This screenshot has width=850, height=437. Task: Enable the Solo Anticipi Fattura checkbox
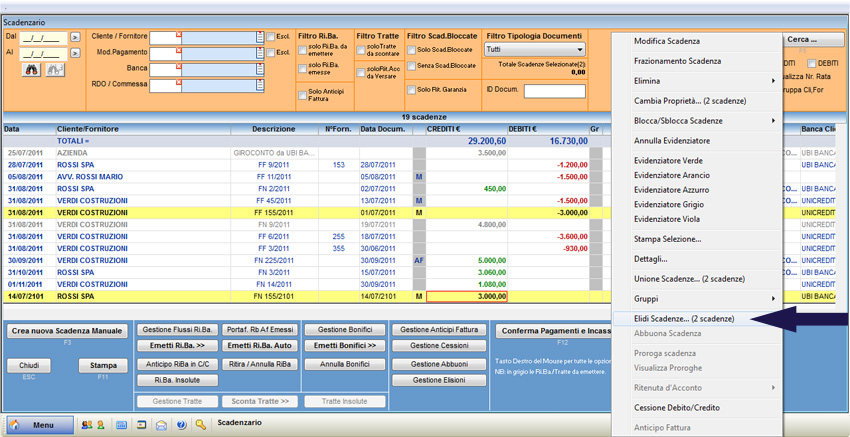click(x=303, y=95)
